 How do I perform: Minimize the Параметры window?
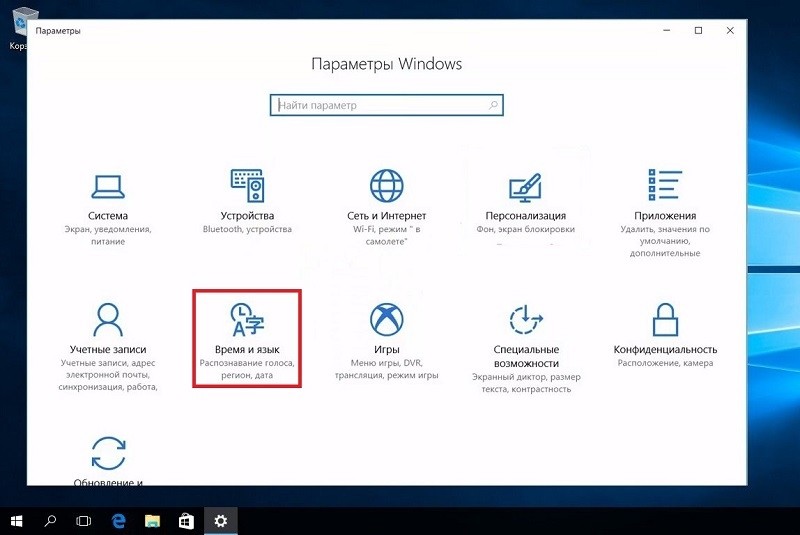666,31
